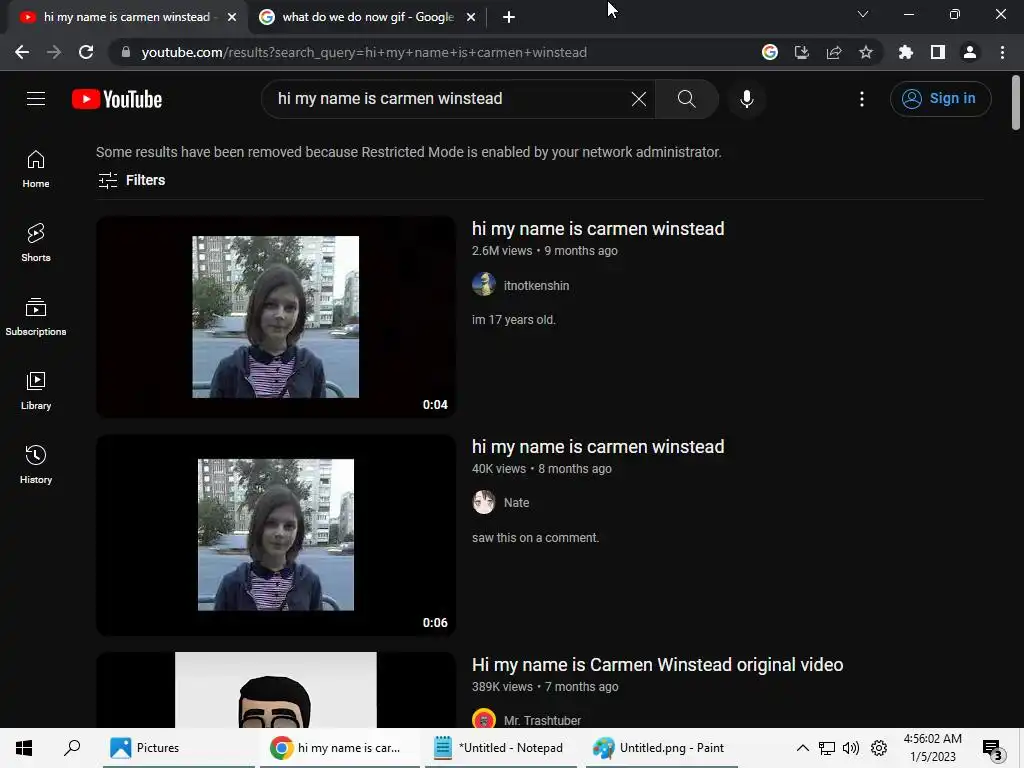The width and height of the screenshot is (1024, 768).
Task: Show hidden tray icons chevron
Action: click(803, 748)
